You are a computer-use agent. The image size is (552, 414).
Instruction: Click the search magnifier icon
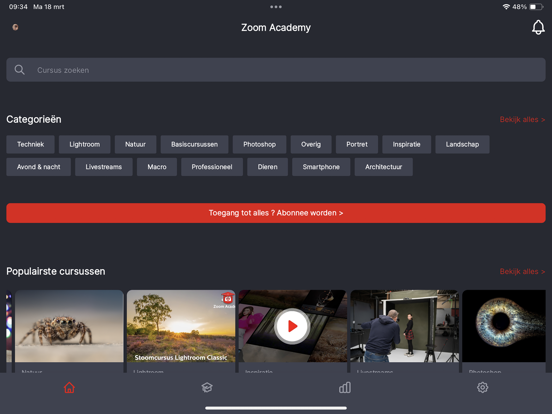pyautogui.click(x=19, y=70)
